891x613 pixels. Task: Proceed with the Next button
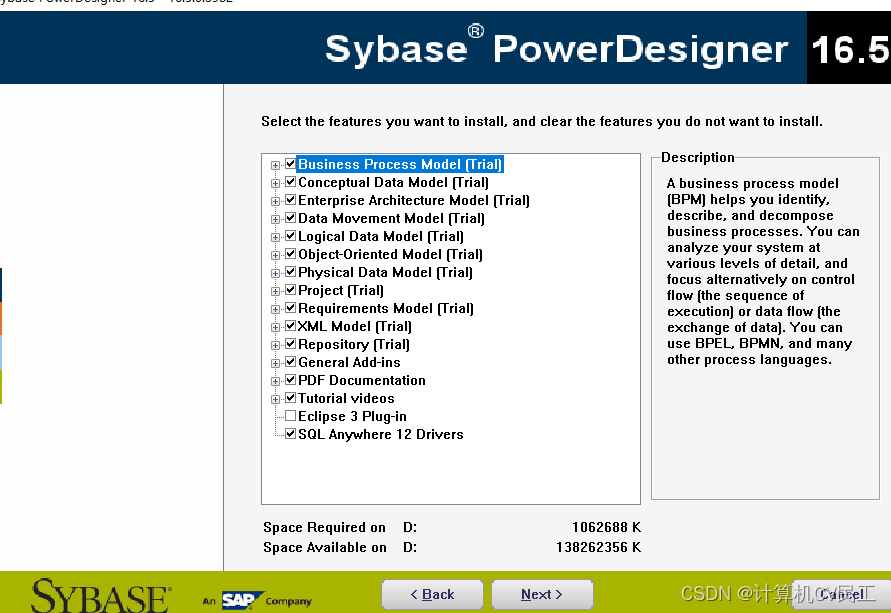coord(542,594)
